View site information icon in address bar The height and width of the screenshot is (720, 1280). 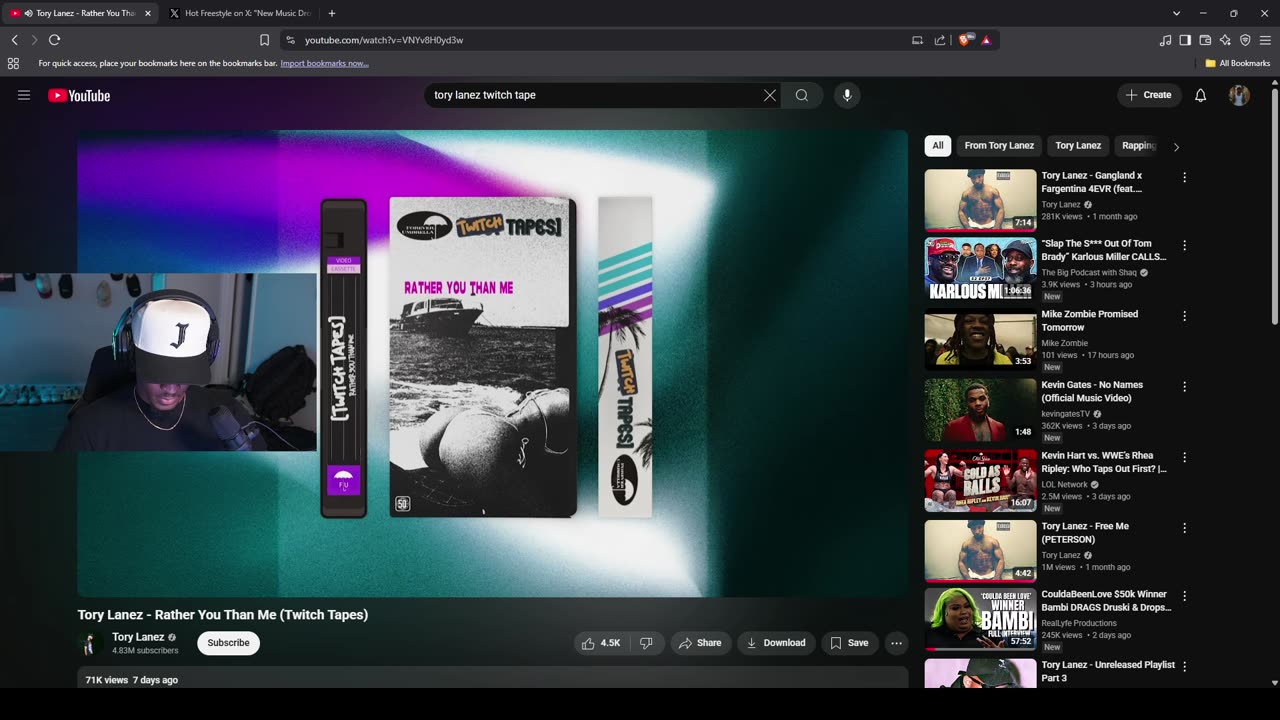click(x=290, y=40)
